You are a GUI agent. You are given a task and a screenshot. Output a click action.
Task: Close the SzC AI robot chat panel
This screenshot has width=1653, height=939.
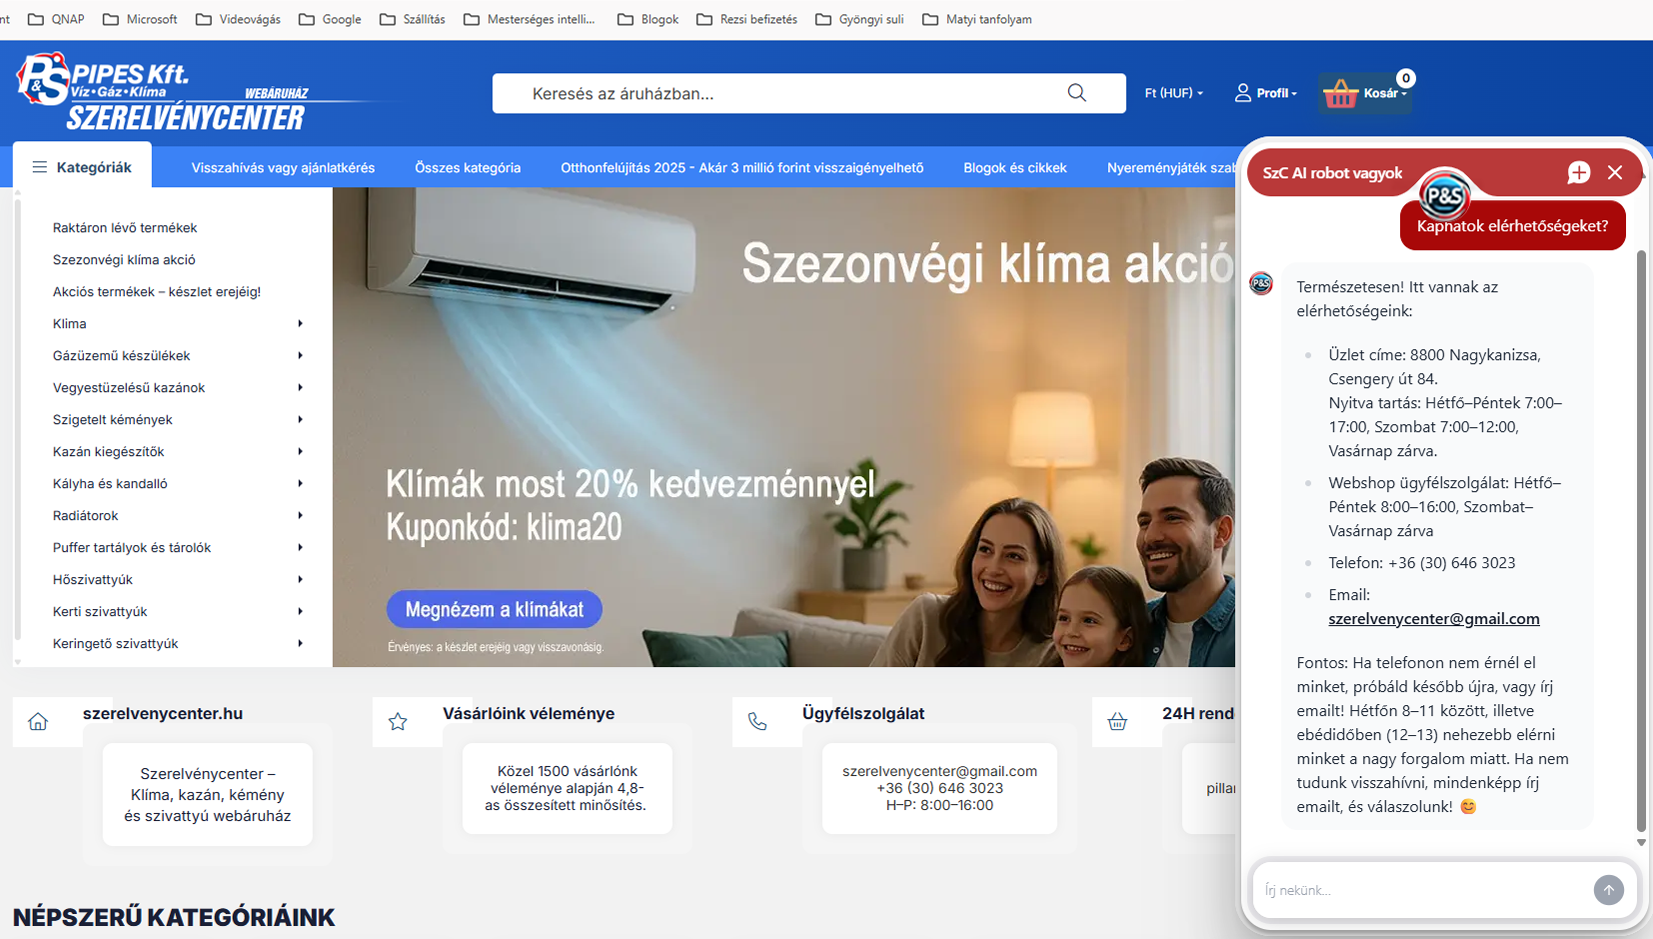coord(1615,173)
